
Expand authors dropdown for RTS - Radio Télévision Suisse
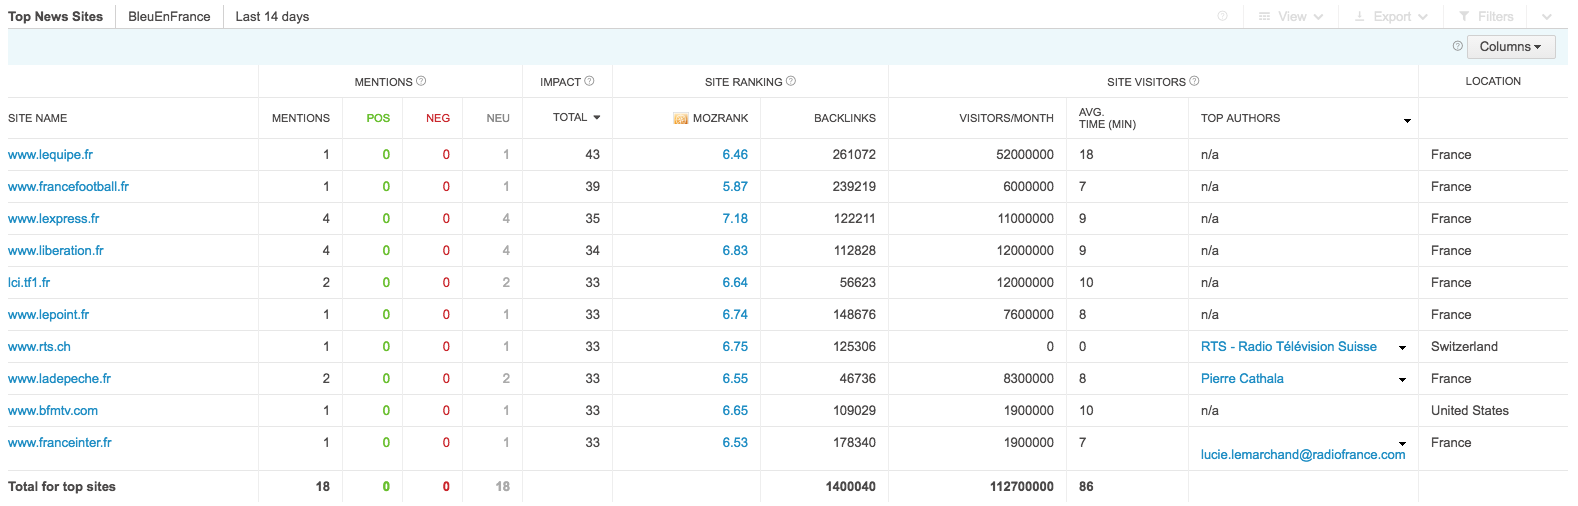pyautogui.click(x=1402, y=348)
